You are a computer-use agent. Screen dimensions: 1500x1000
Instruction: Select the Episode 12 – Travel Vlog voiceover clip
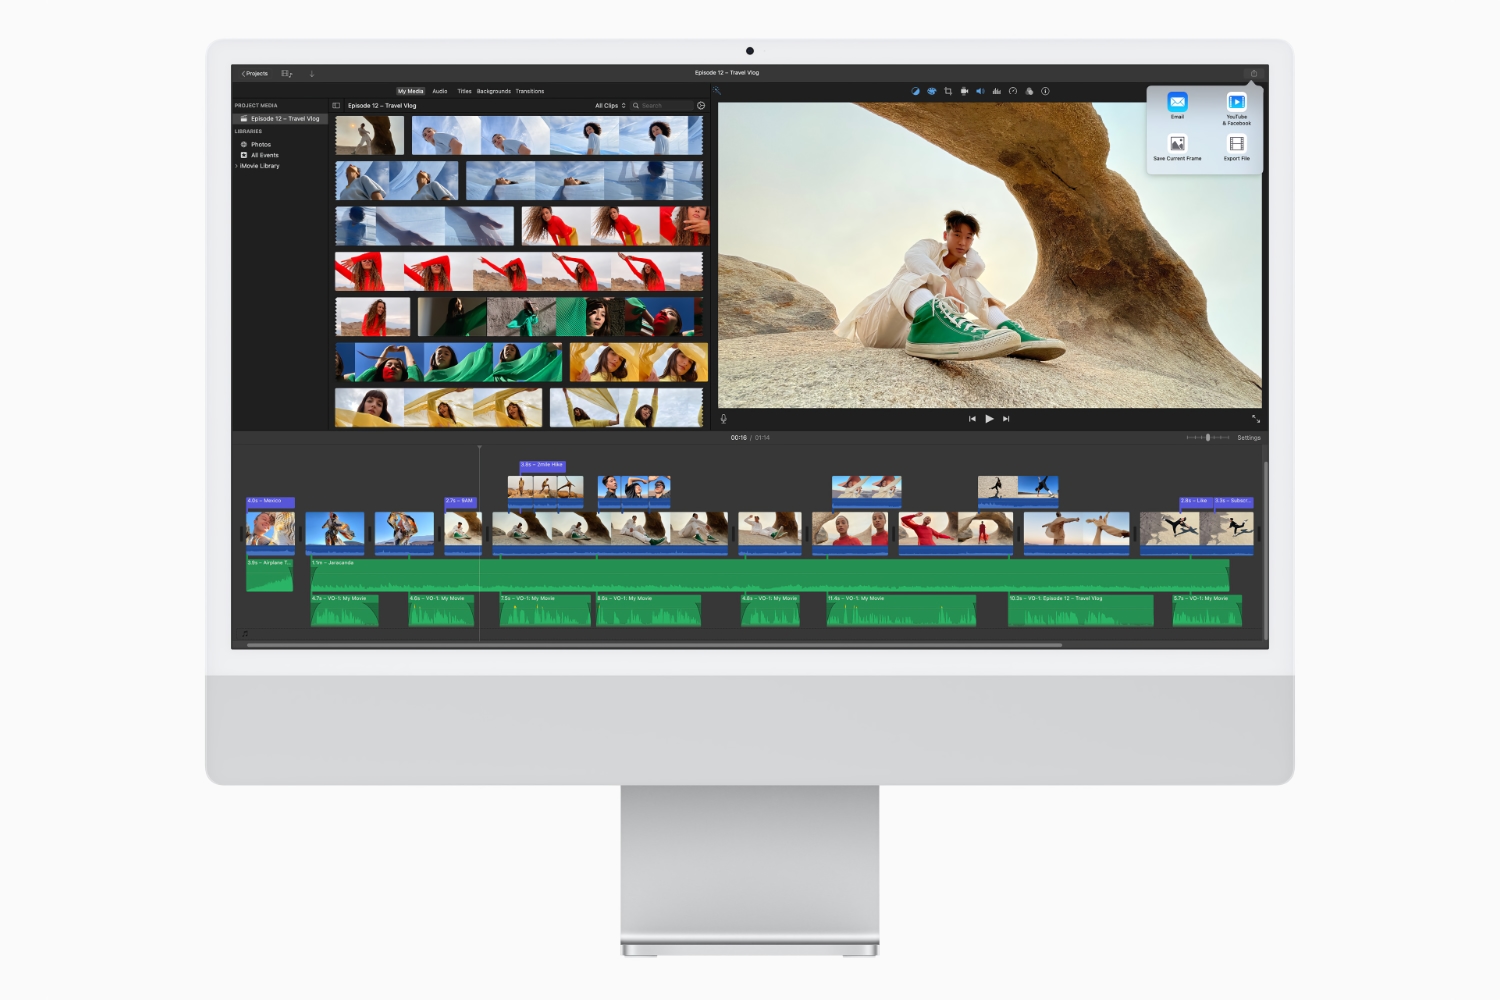coord(1080,611)
